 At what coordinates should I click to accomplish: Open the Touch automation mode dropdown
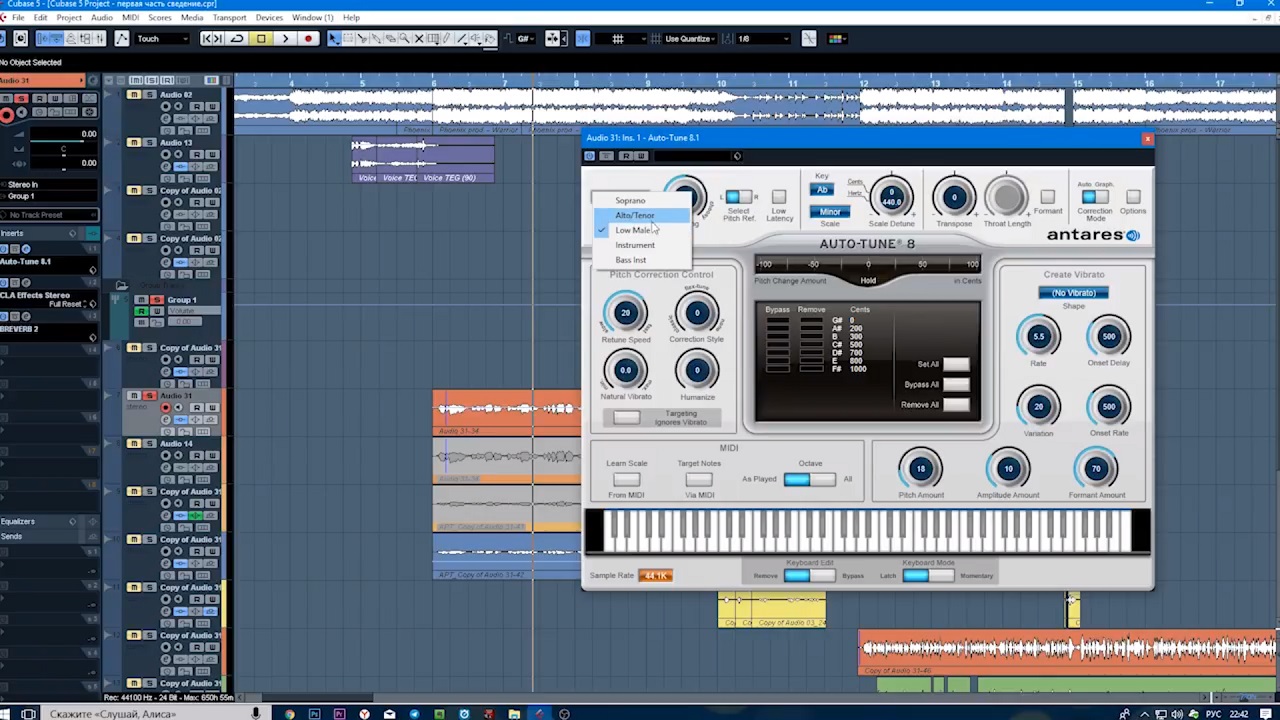[162, 39]
